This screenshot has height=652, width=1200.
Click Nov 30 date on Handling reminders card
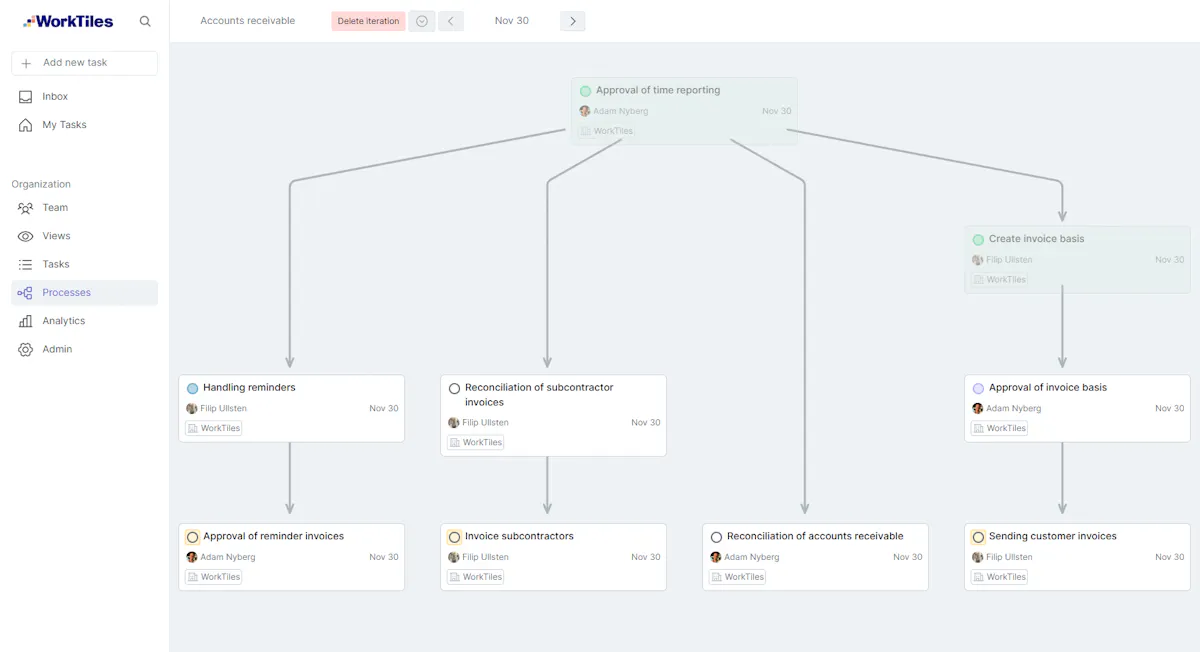(x=384, y=408)
